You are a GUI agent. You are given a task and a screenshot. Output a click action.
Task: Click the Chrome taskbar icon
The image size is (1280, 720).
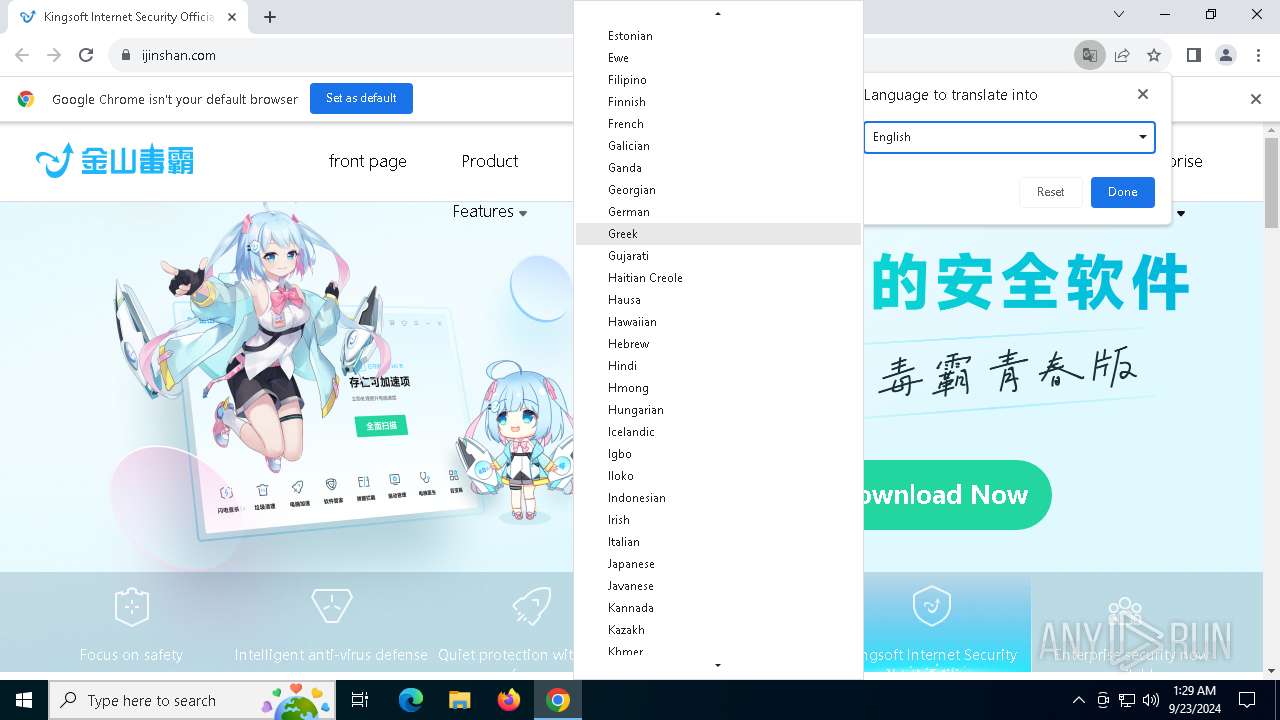(x=557, y=700)
